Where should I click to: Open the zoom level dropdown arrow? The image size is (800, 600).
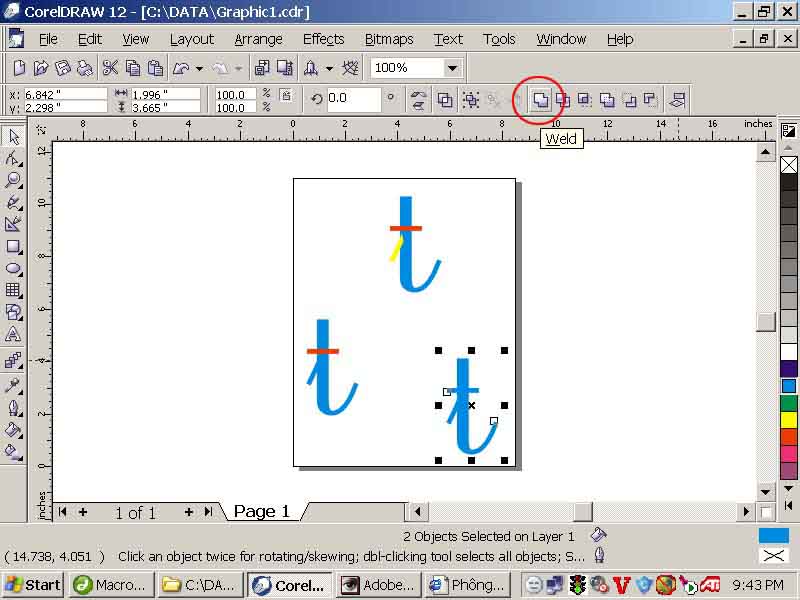coord(452,68)
